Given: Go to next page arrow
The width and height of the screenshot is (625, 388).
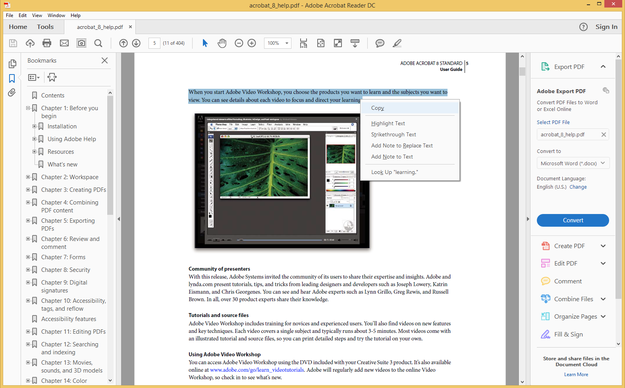Looking at the screenshot, I should [x=136, y=43].
